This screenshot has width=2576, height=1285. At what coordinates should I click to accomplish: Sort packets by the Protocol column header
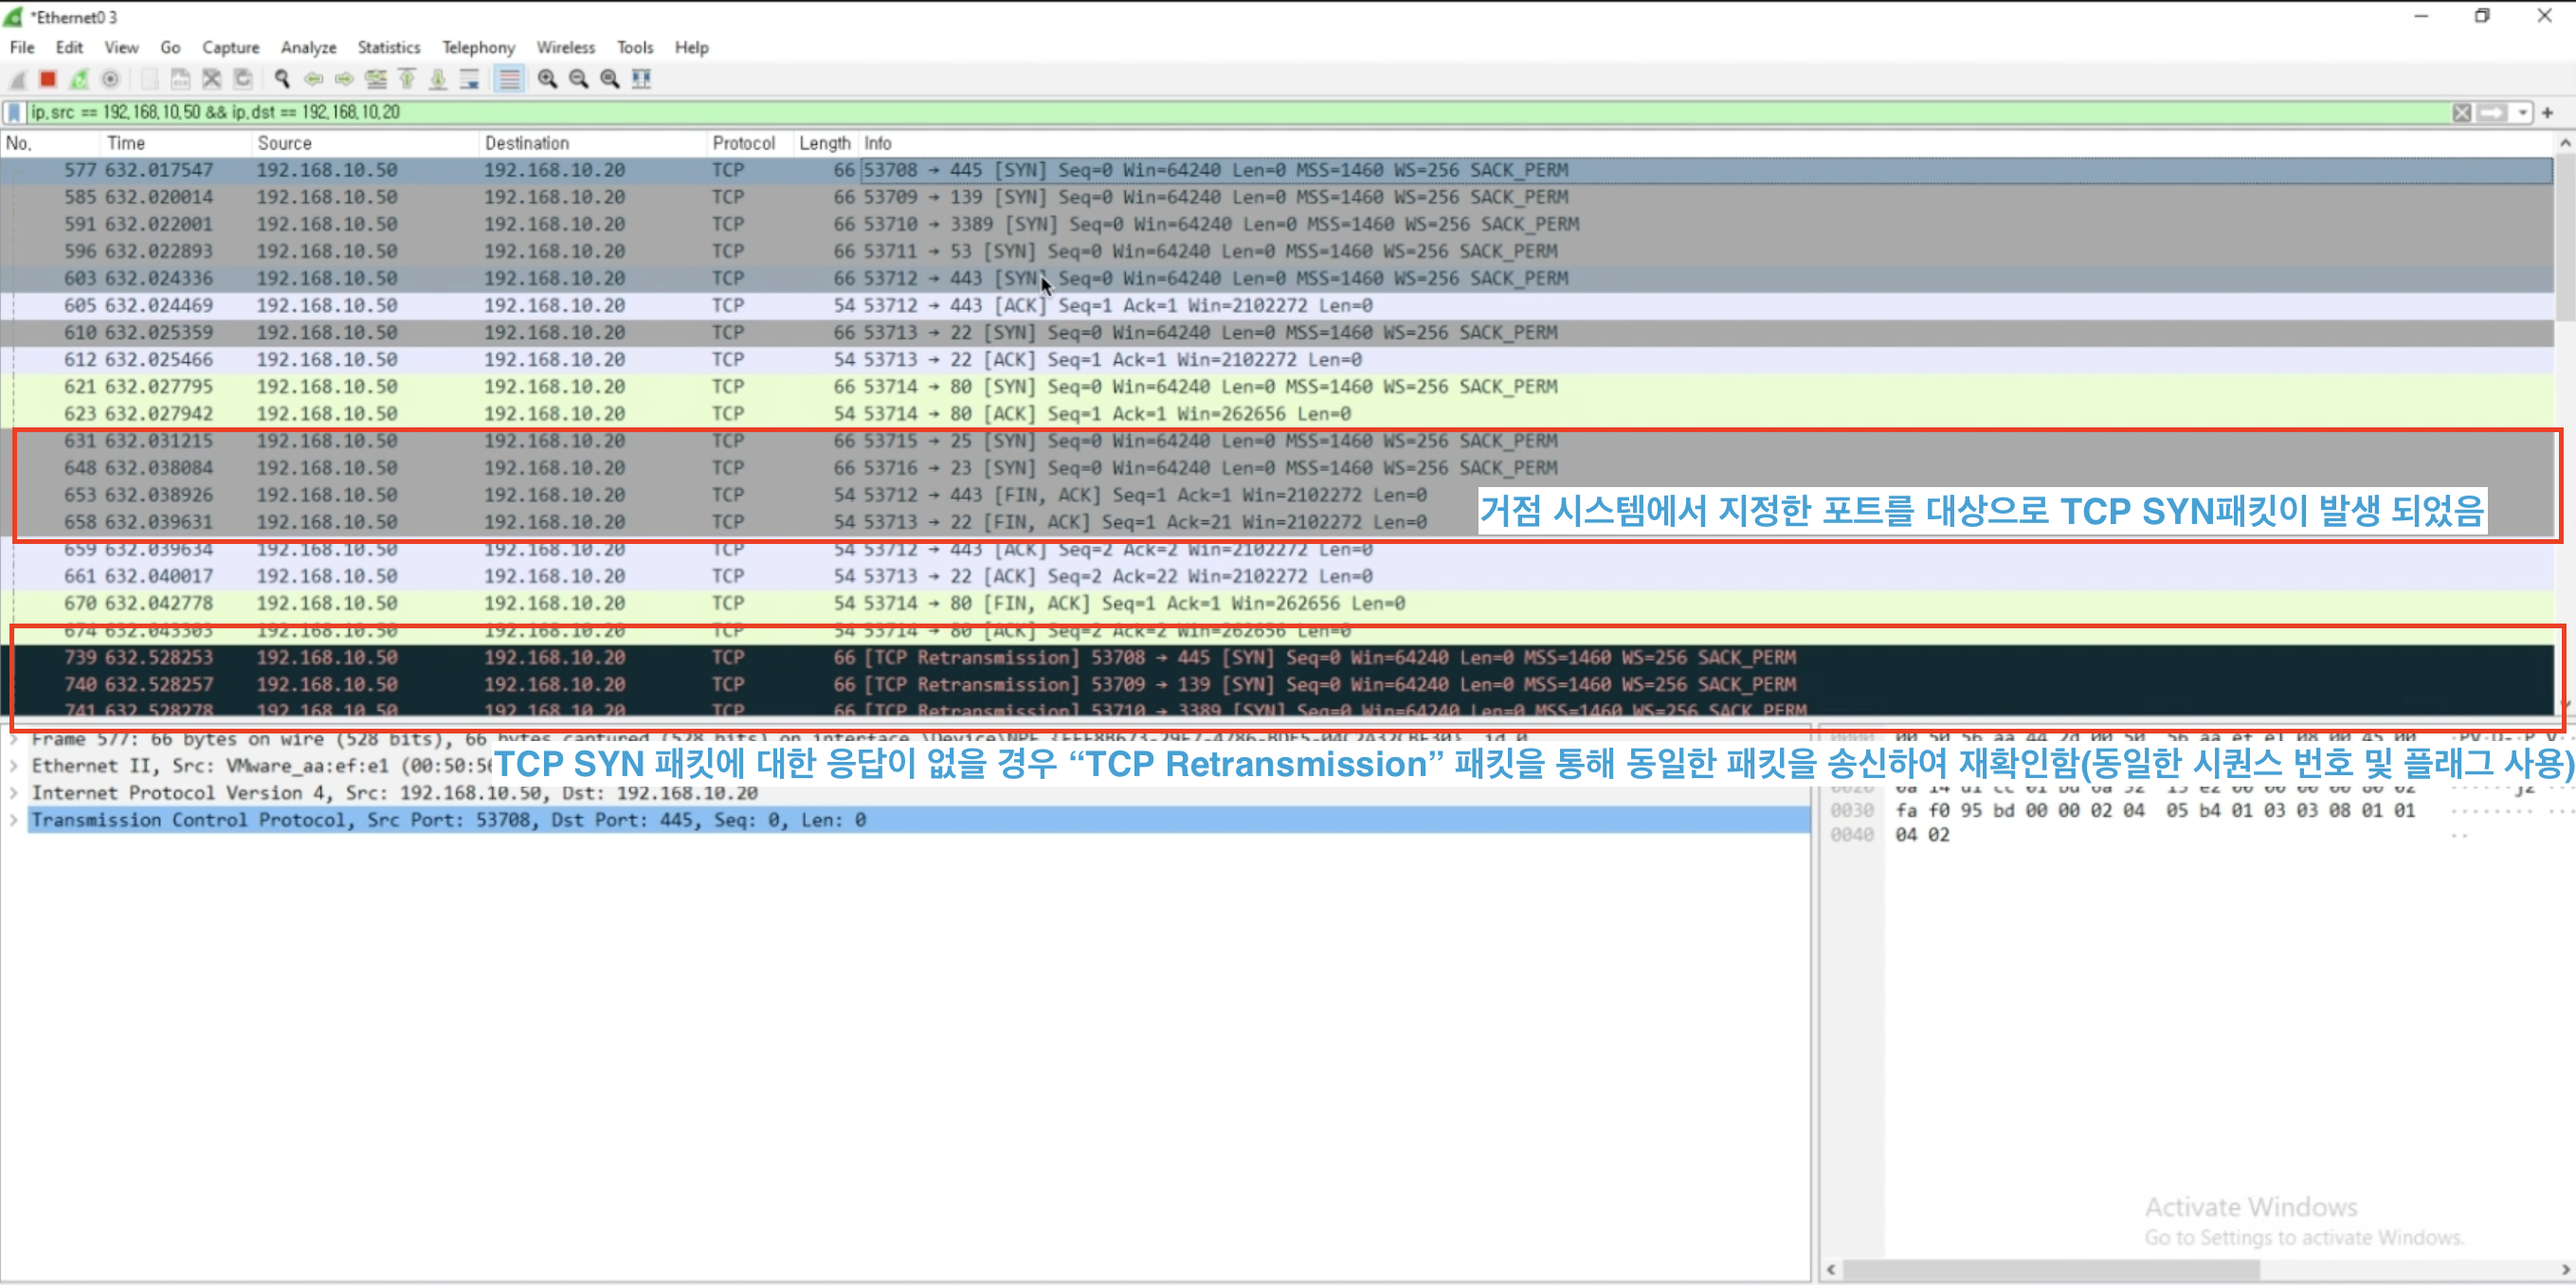[743, 143]
